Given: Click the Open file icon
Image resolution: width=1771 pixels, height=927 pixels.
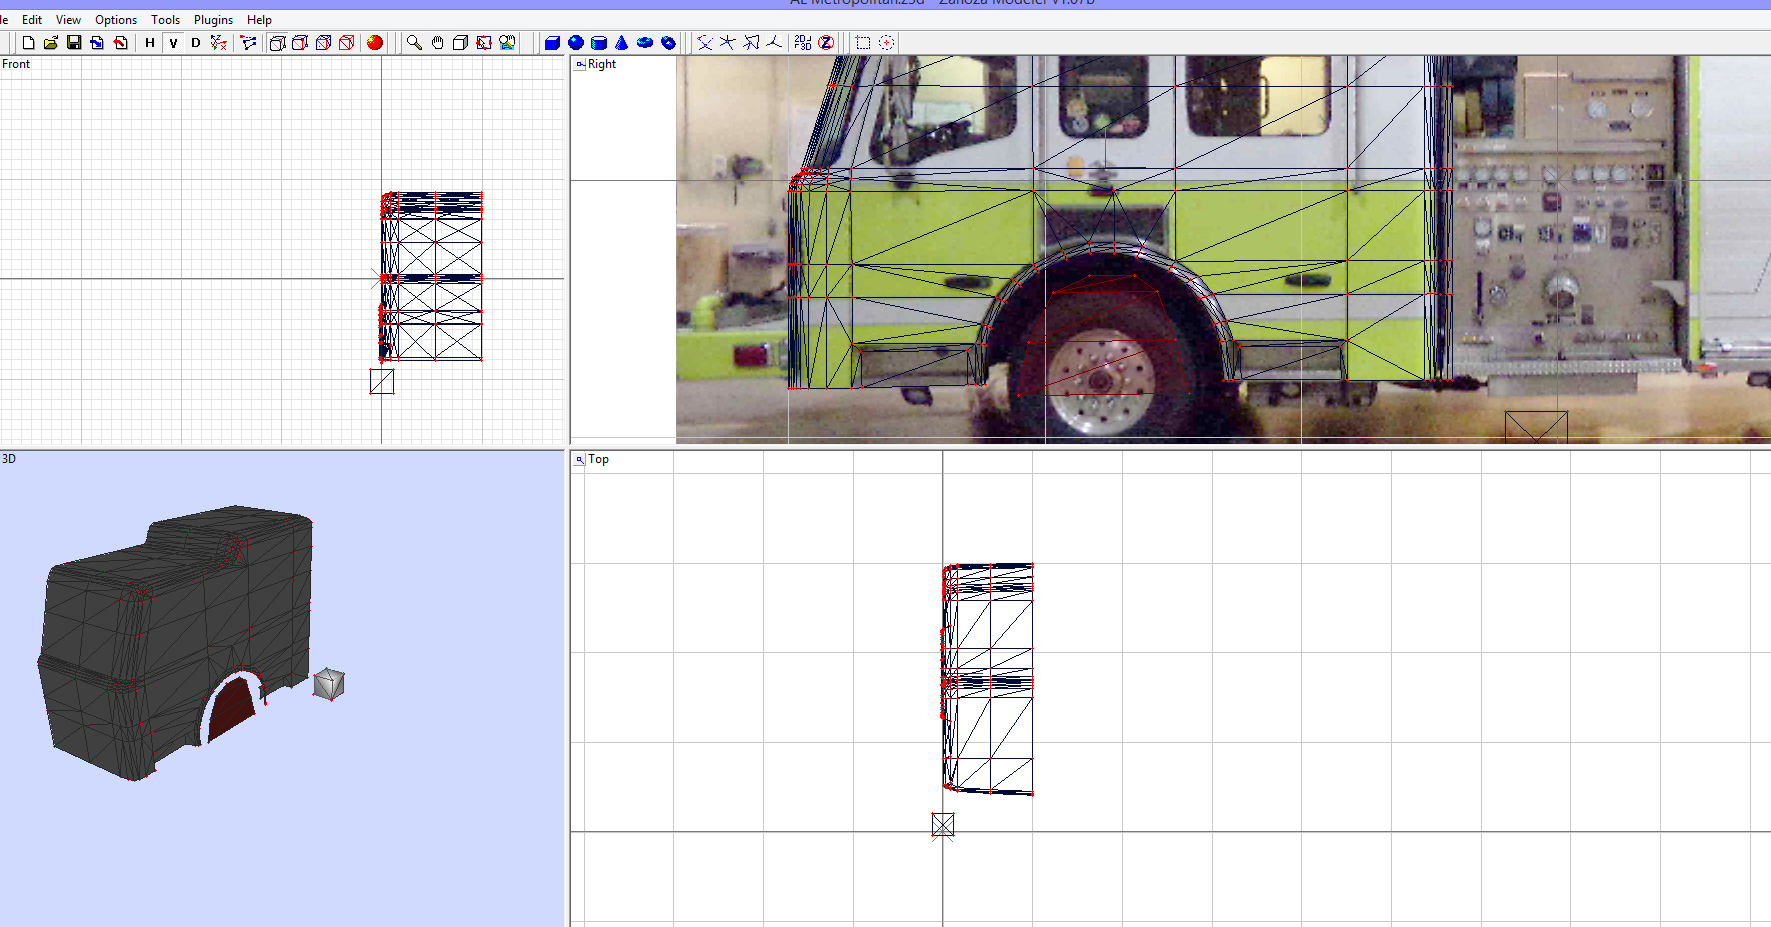Looking at the screenshot, I should click(49, 43).
